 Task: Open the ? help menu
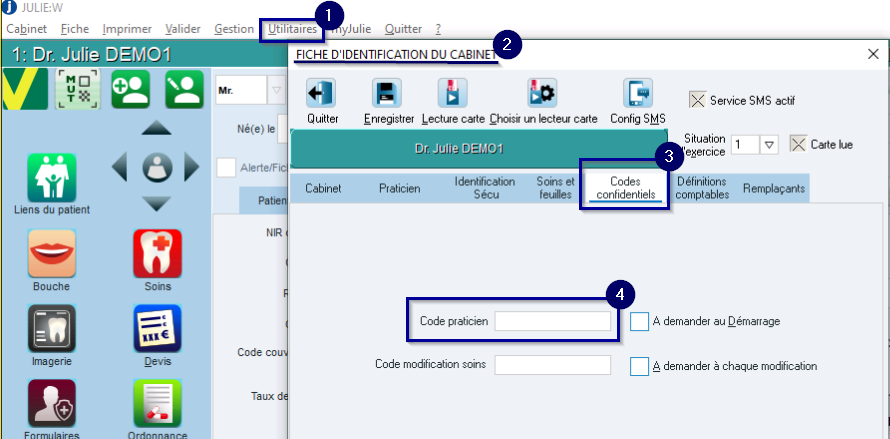point(438,28)
